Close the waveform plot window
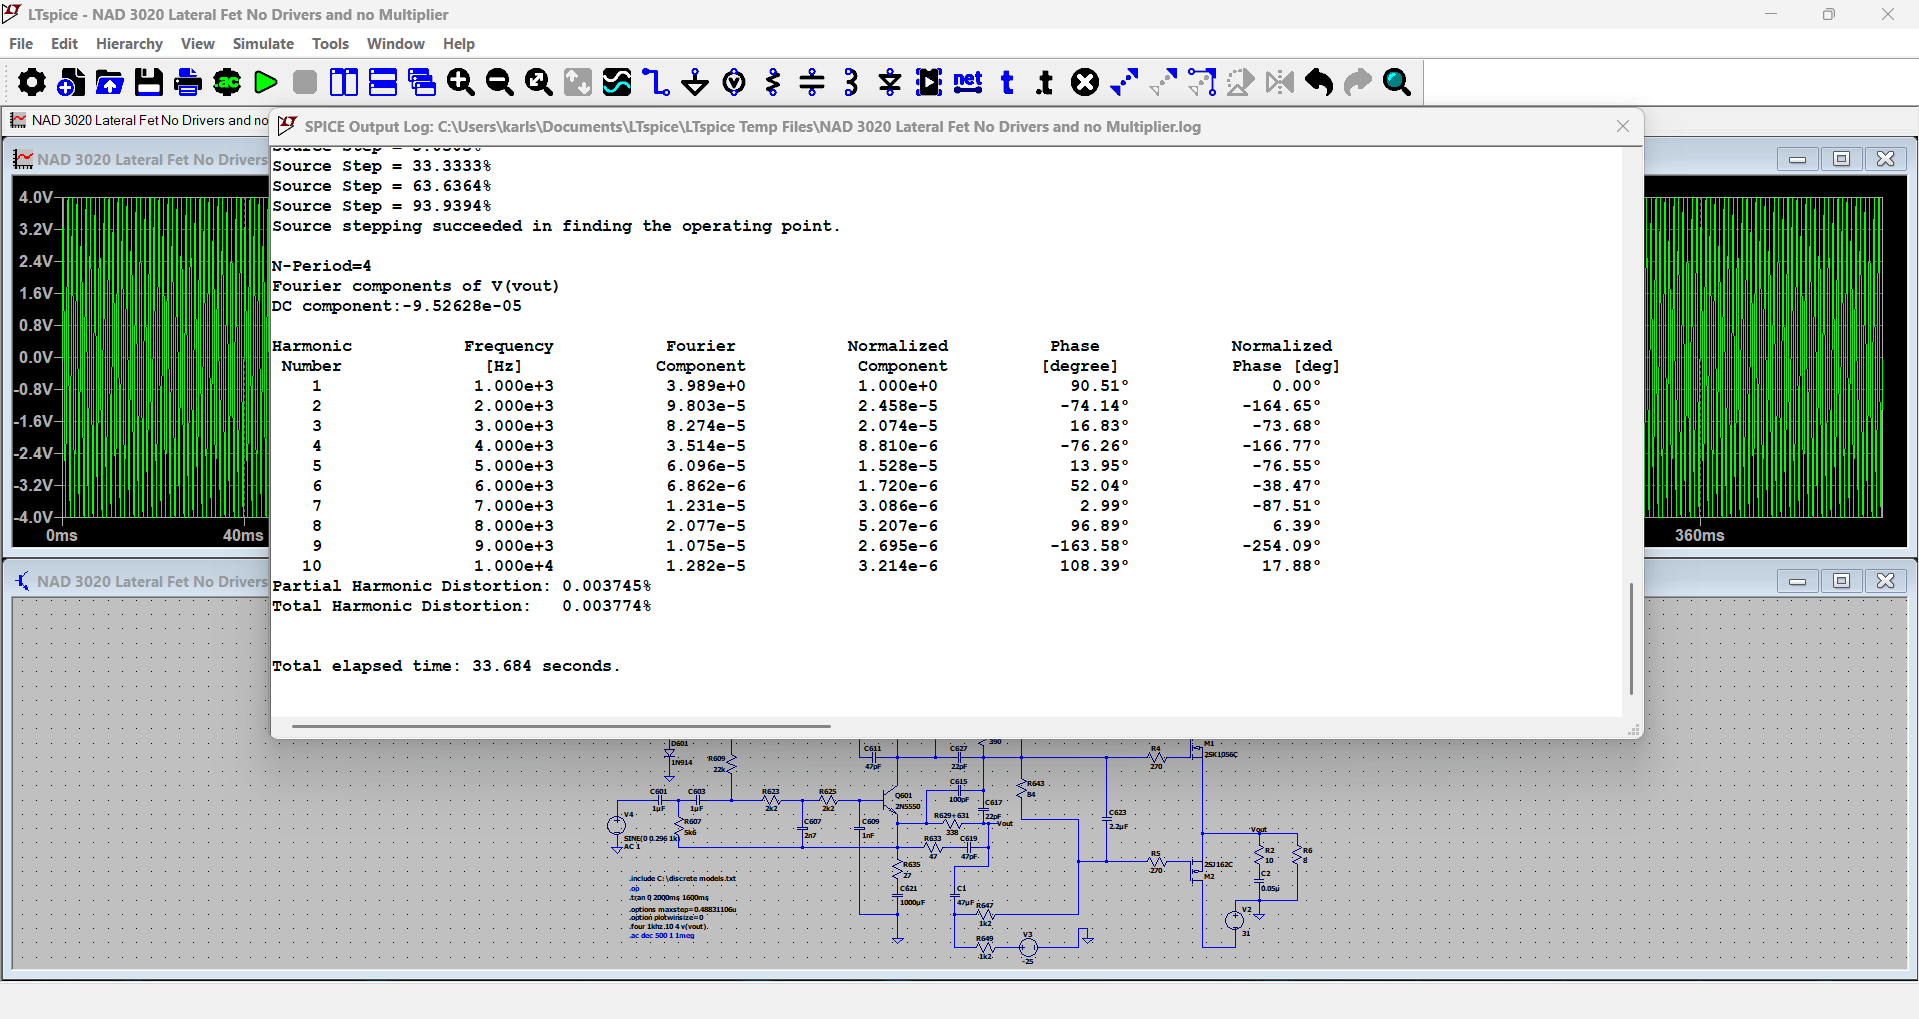Screen dimensions: 1919x1019 1885,159
